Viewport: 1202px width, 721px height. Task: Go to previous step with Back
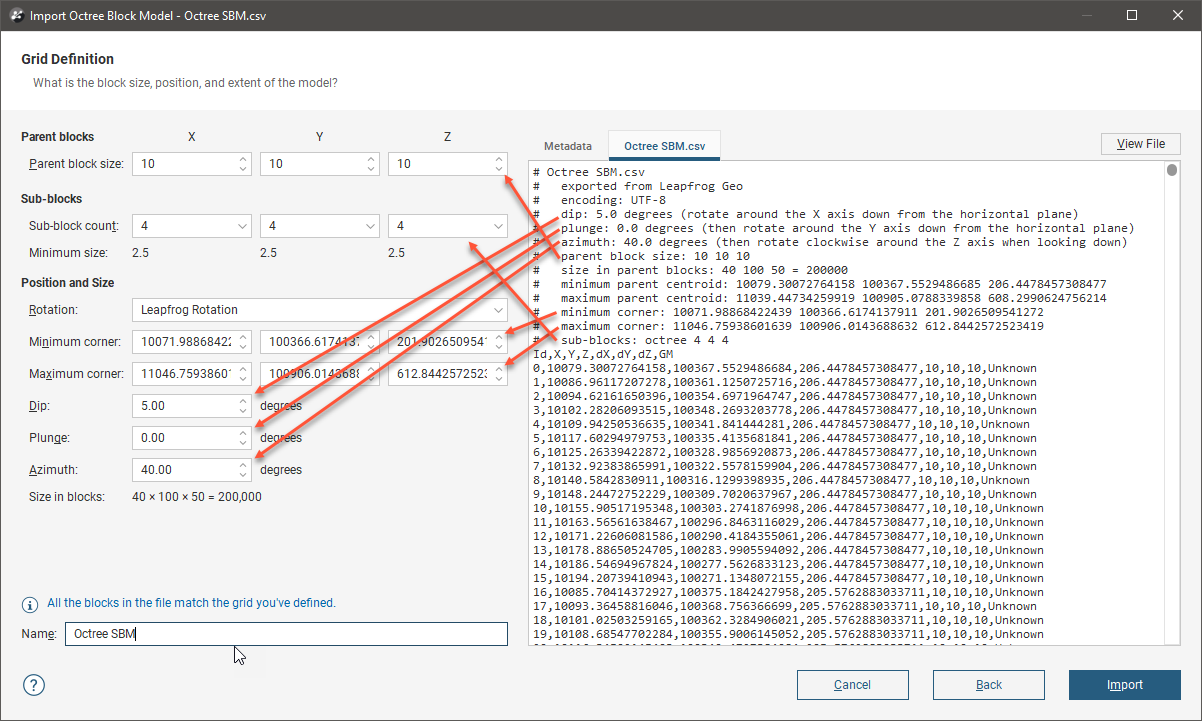click(x=988, y=685)
